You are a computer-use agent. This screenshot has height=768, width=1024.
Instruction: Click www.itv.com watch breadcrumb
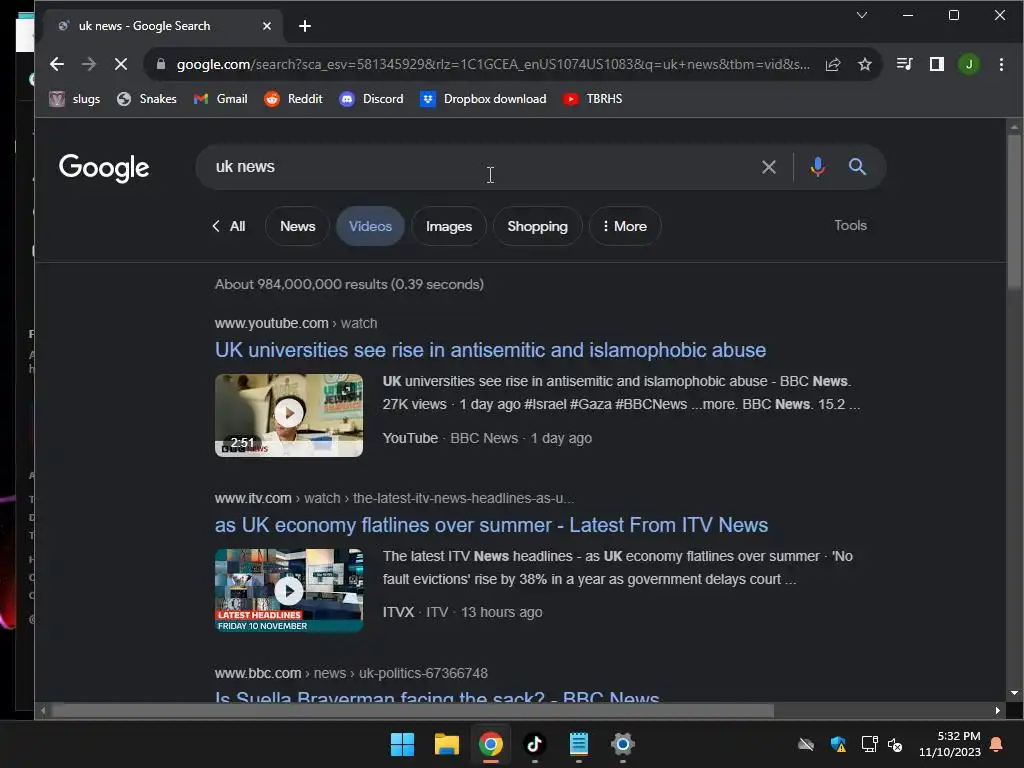[x=394, y=498]
